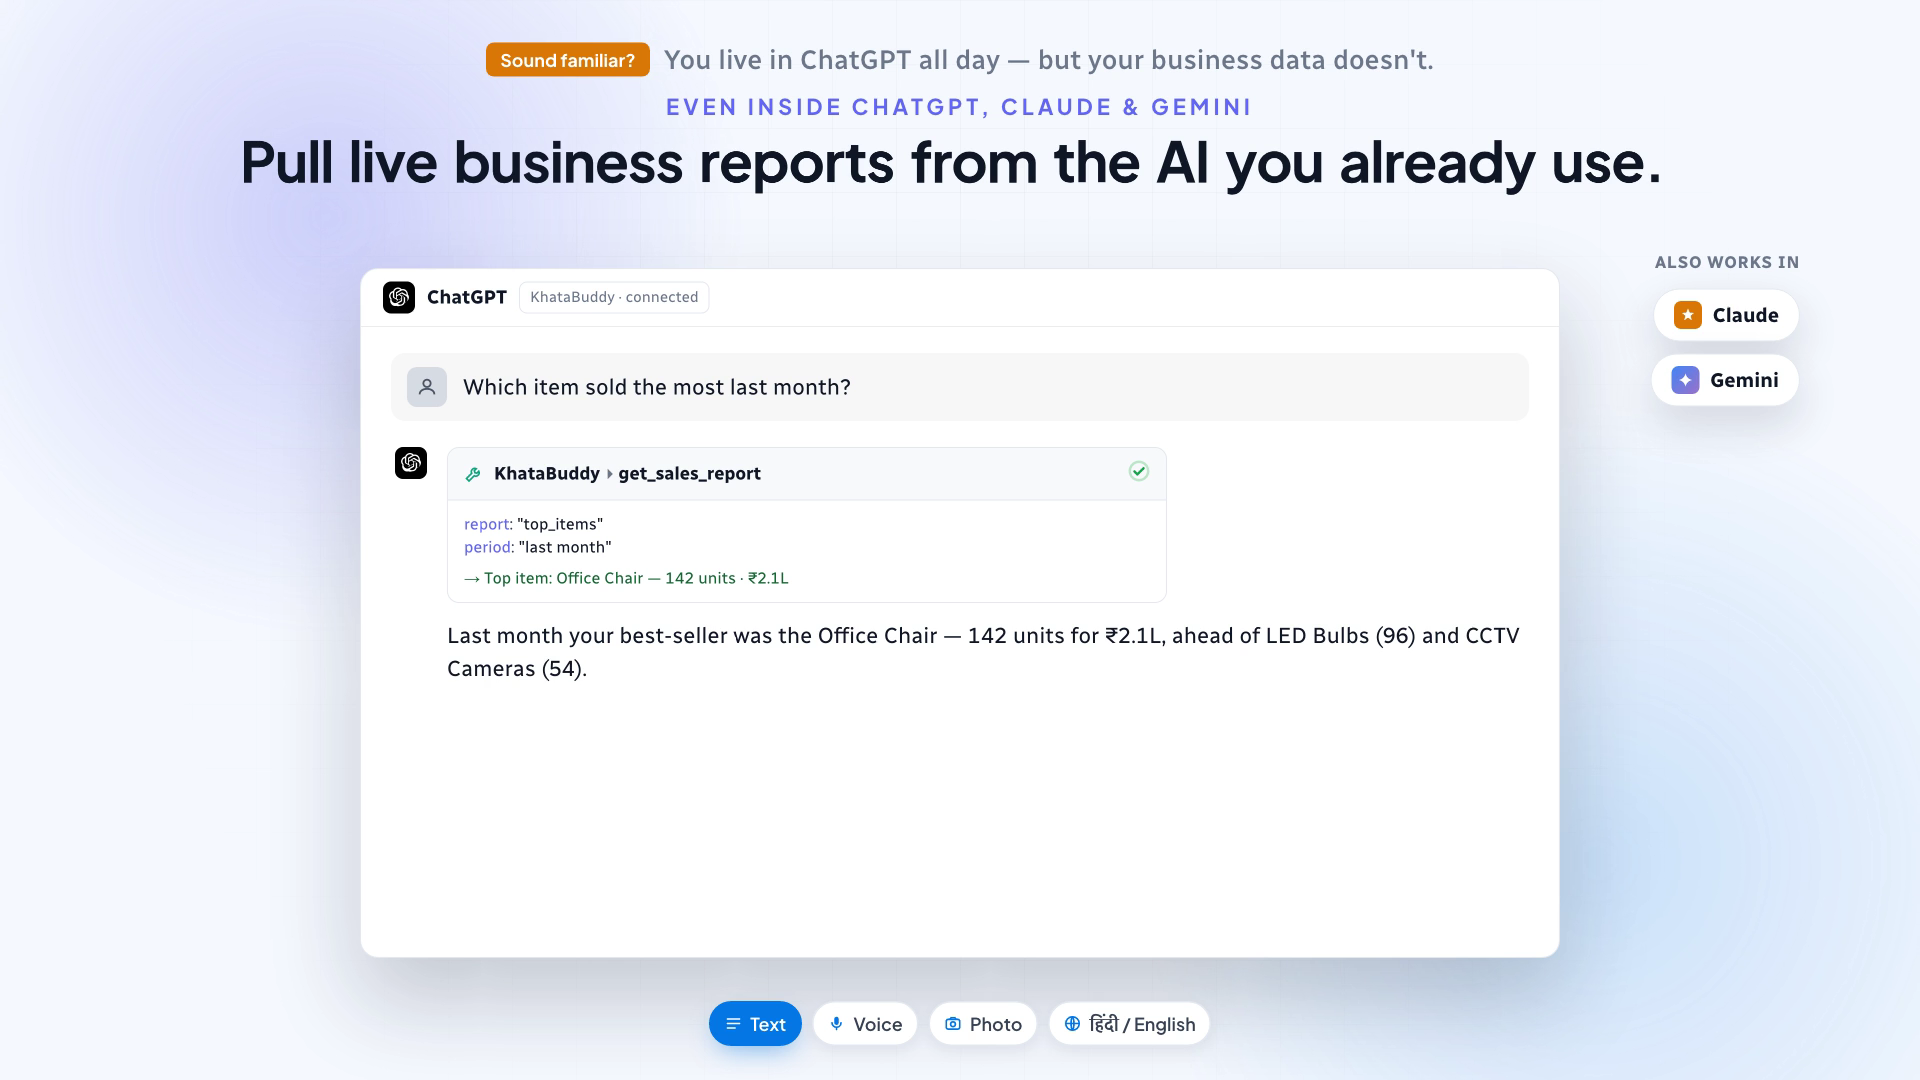1920x1080 pixels.
Task: Click the question 'Which item sold the most last month?'
Action: coord(657,387)
